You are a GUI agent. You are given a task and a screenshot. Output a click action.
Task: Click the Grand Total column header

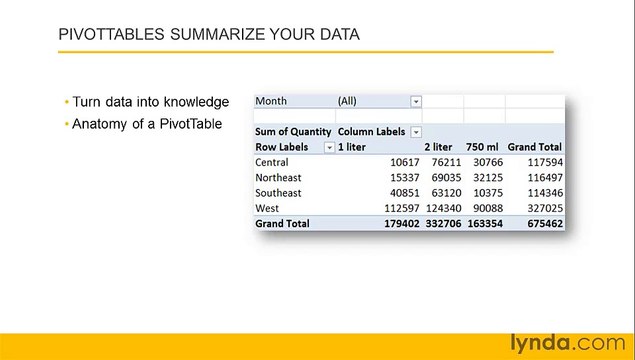[x=535, y=147]
